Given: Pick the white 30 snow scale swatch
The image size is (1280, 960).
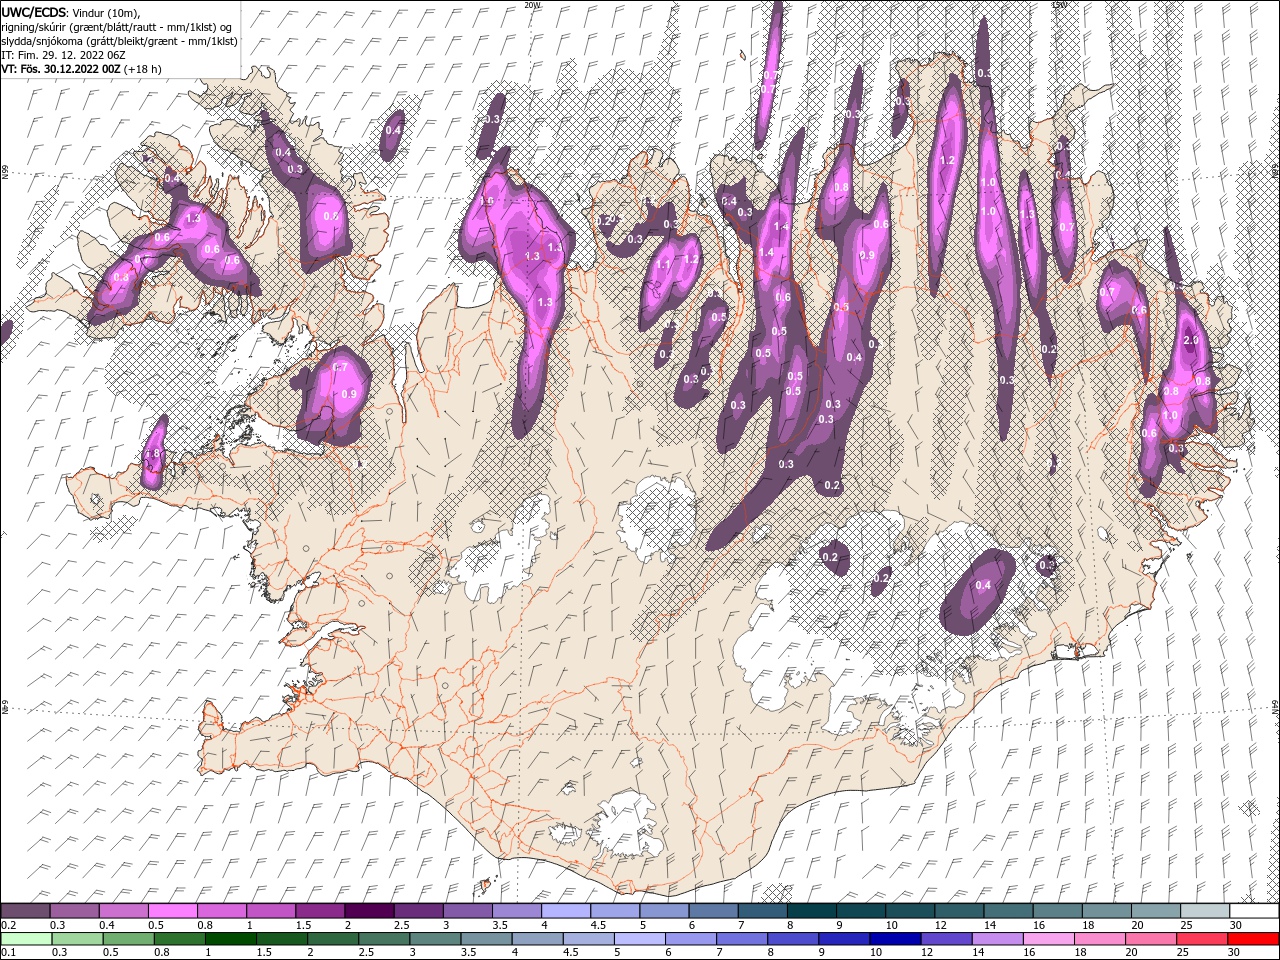Looking at the screenshot, I should (1253, 911).
